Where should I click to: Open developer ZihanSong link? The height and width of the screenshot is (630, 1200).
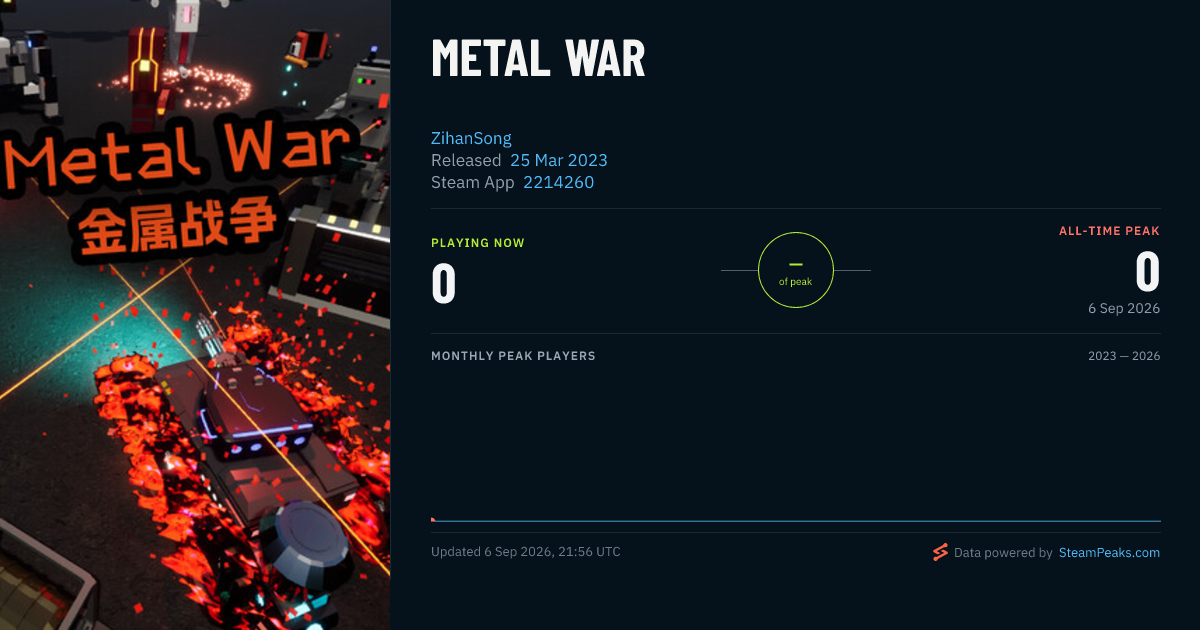pyautogui.click(x=471, y=138)
